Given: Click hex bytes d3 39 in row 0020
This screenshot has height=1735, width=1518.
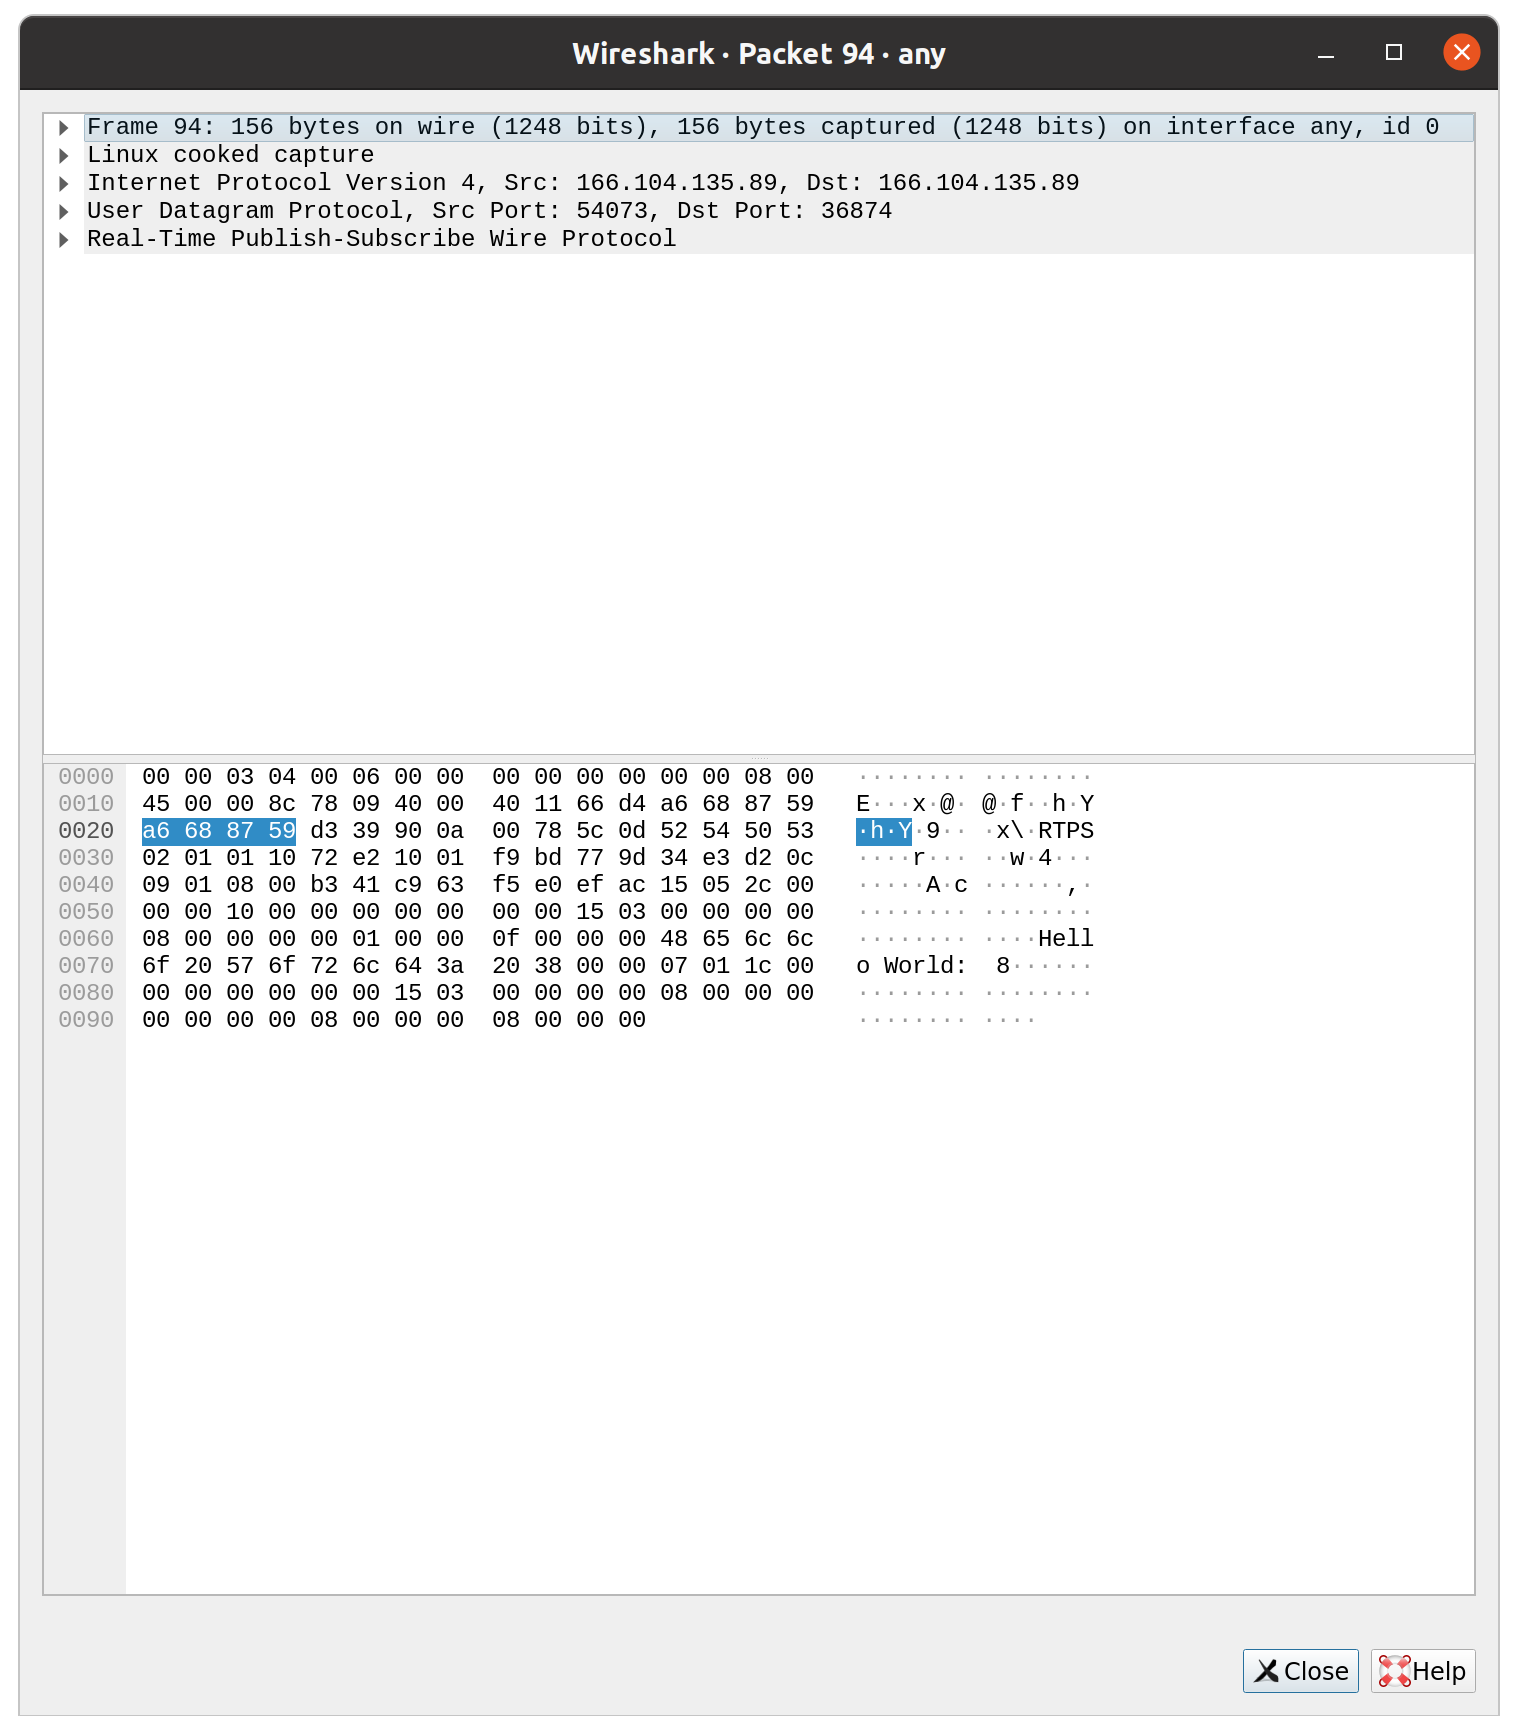Looking at the screenshot, I should (x=345, y=831).
